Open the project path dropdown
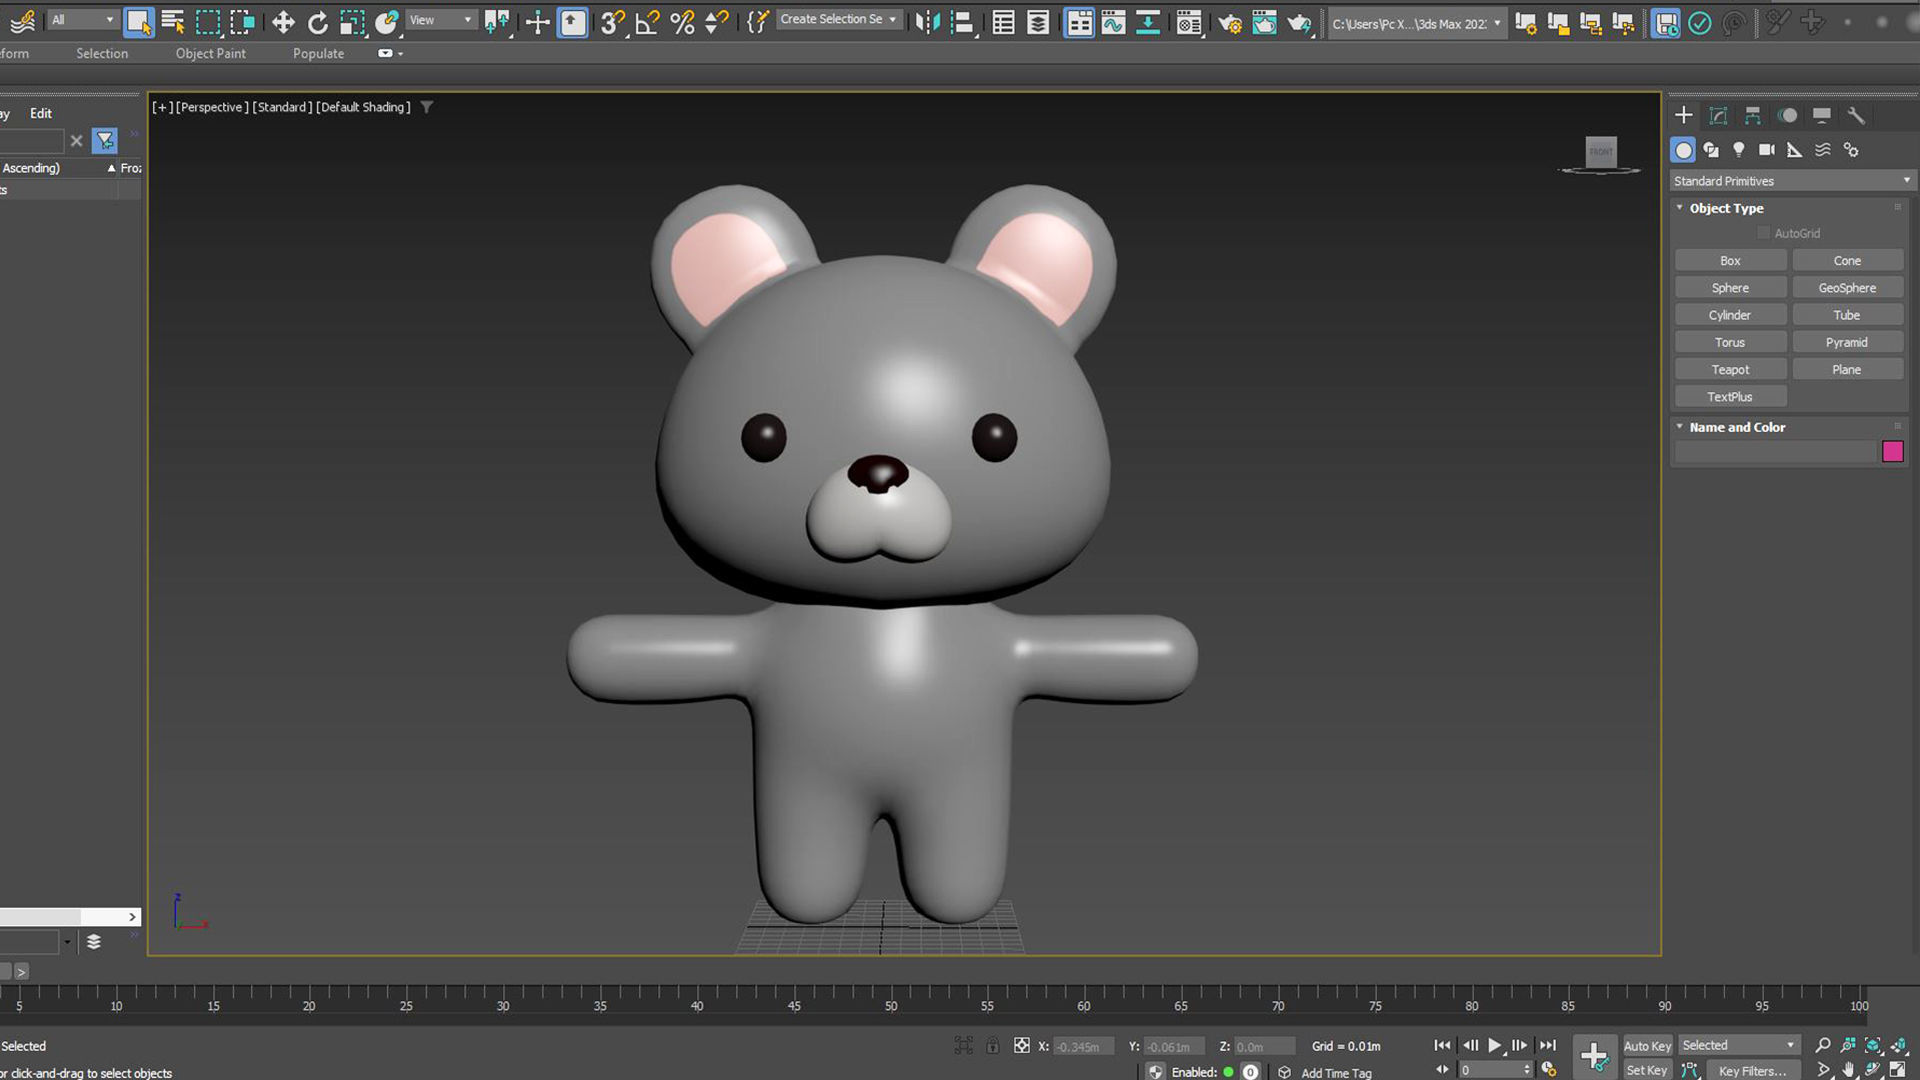The image size is (1920, 1080). [x=1416, y=23]
